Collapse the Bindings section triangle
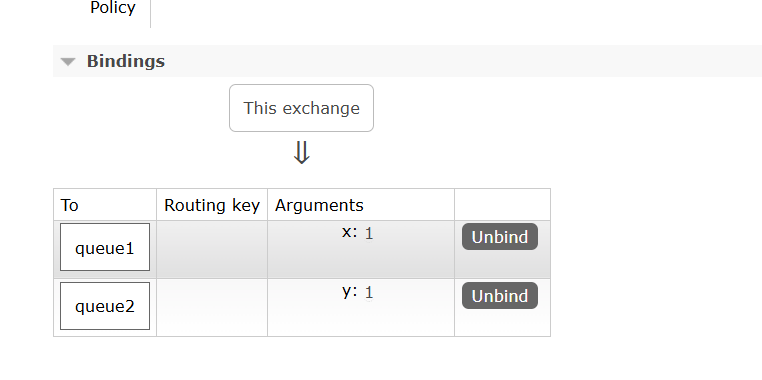The image size is (762, 380). click(68, 62)
